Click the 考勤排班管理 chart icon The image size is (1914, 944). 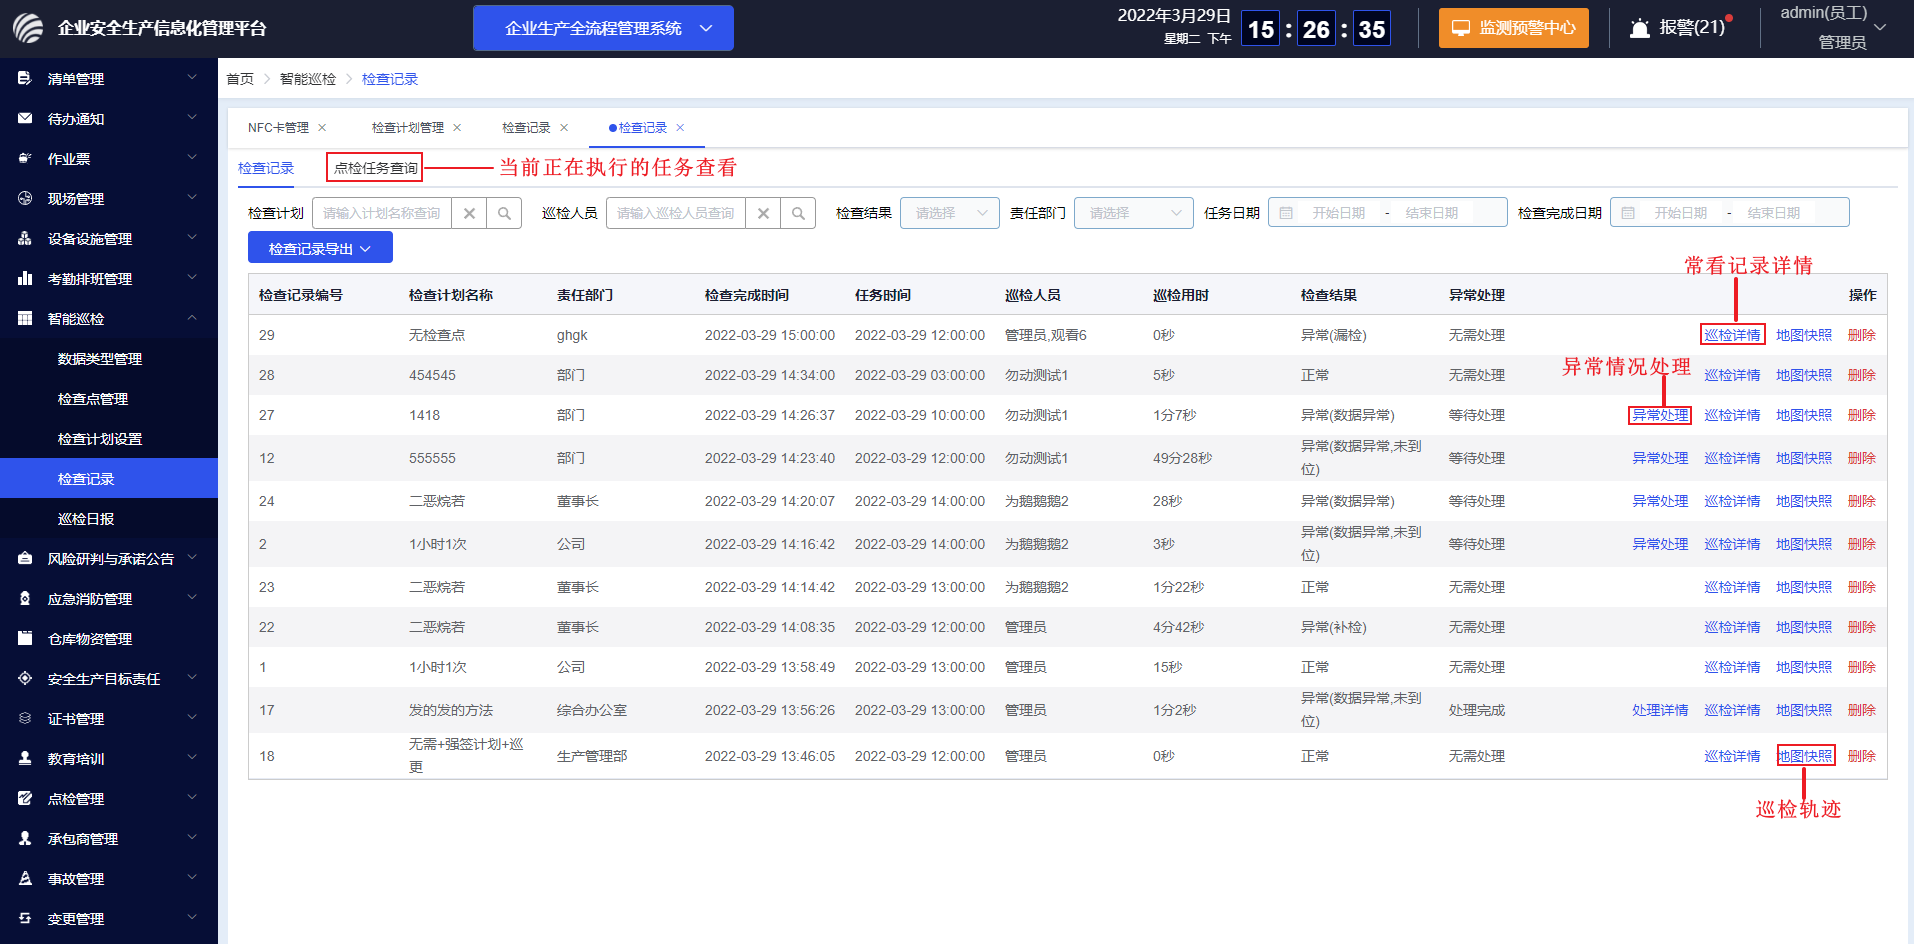[x=25, y=278]
